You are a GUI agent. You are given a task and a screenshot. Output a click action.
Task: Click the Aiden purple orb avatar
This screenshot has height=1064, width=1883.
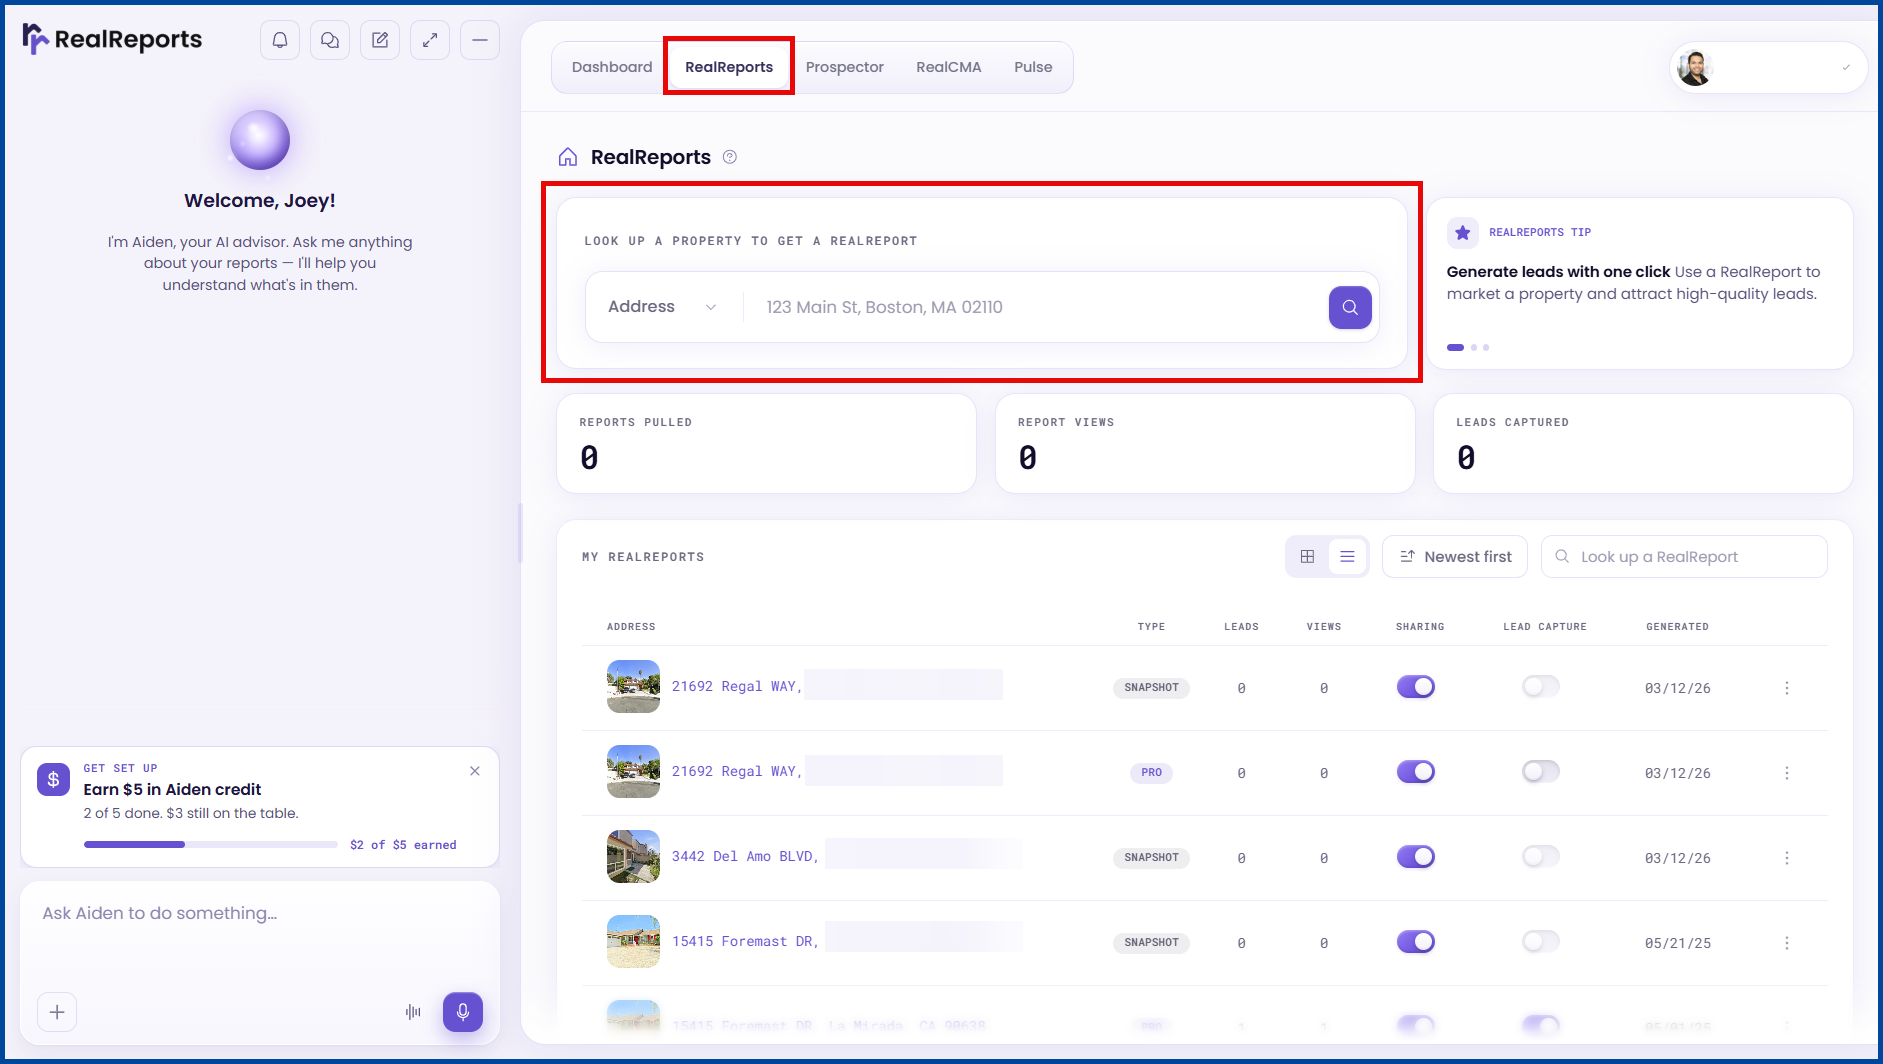point(260,140)
